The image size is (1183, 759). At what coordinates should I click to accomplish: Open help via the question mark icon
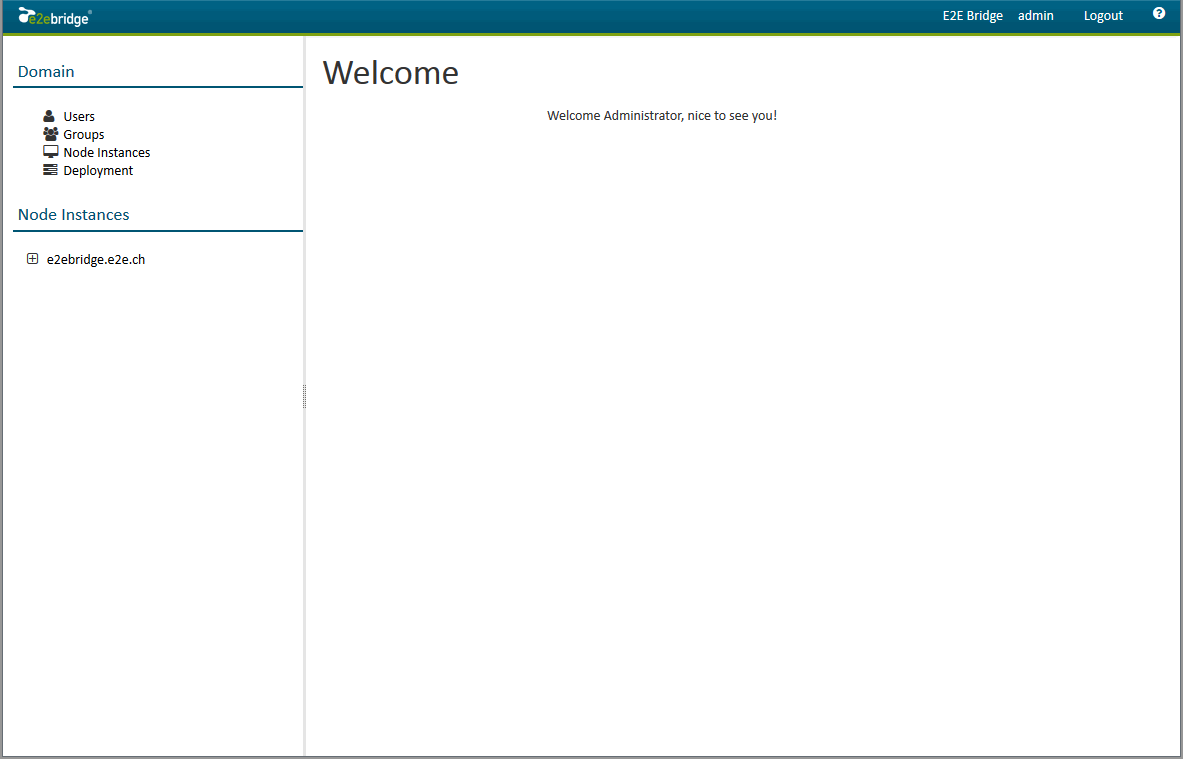tap(1159, 12)
